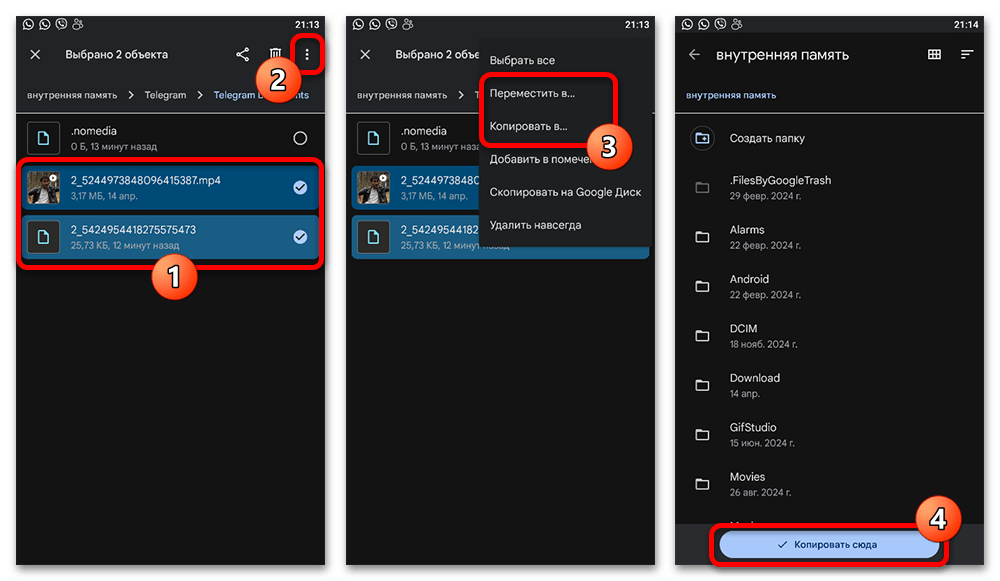Choose Выбрать все from the menu

point(522,61)
